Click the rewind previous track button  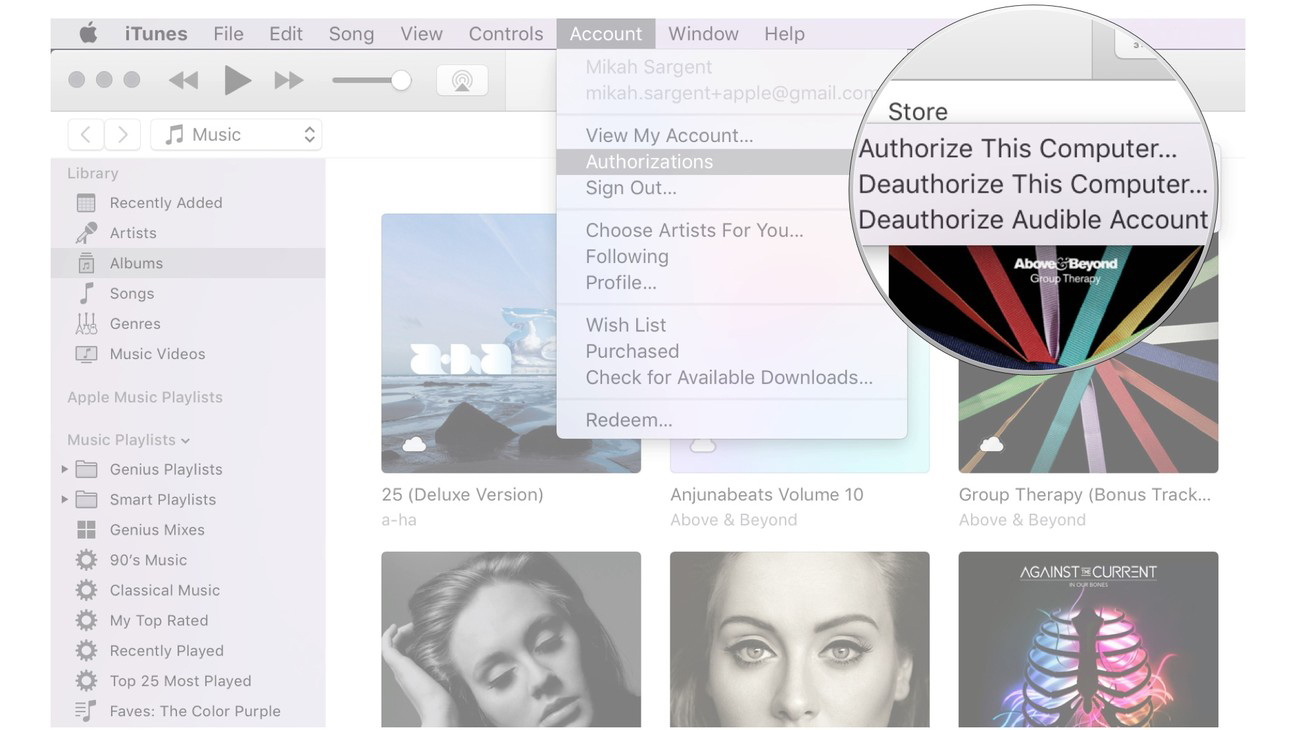183,81
